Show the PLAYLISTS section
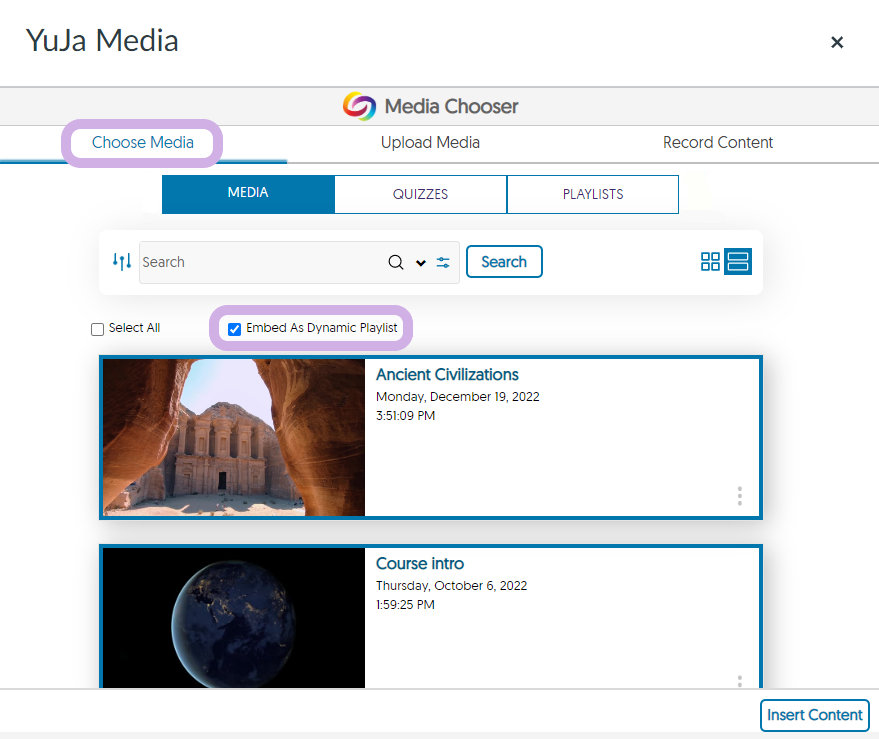The height and width of the screenshot is (739, 879). 592,194
